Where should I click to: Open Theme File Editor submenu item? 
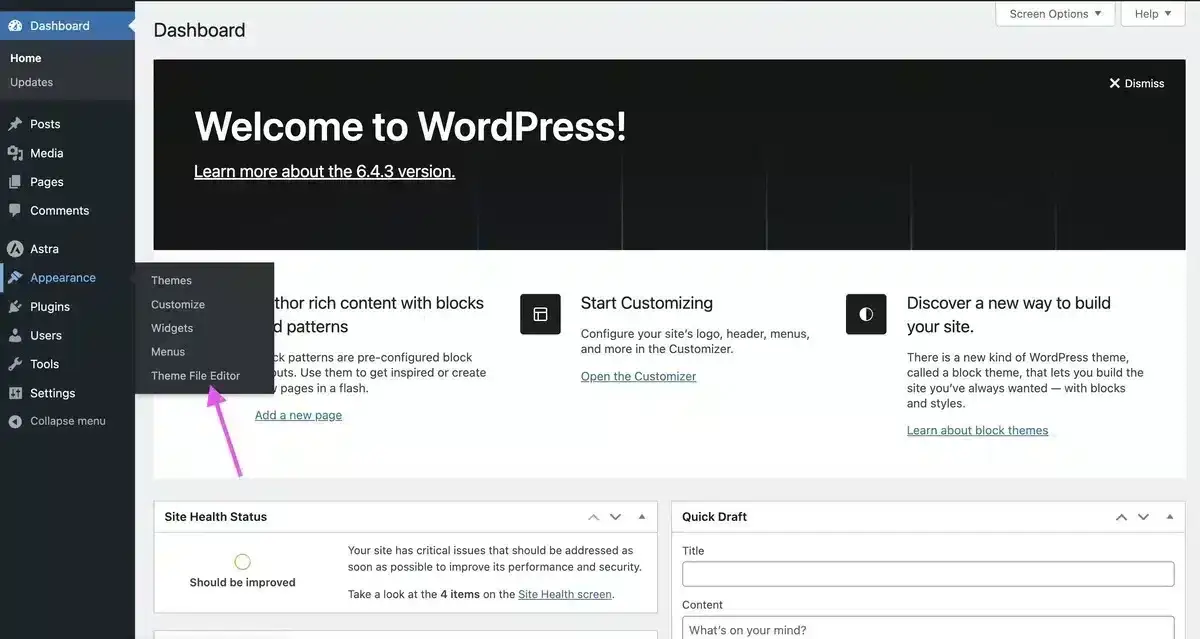click(196, 376)
